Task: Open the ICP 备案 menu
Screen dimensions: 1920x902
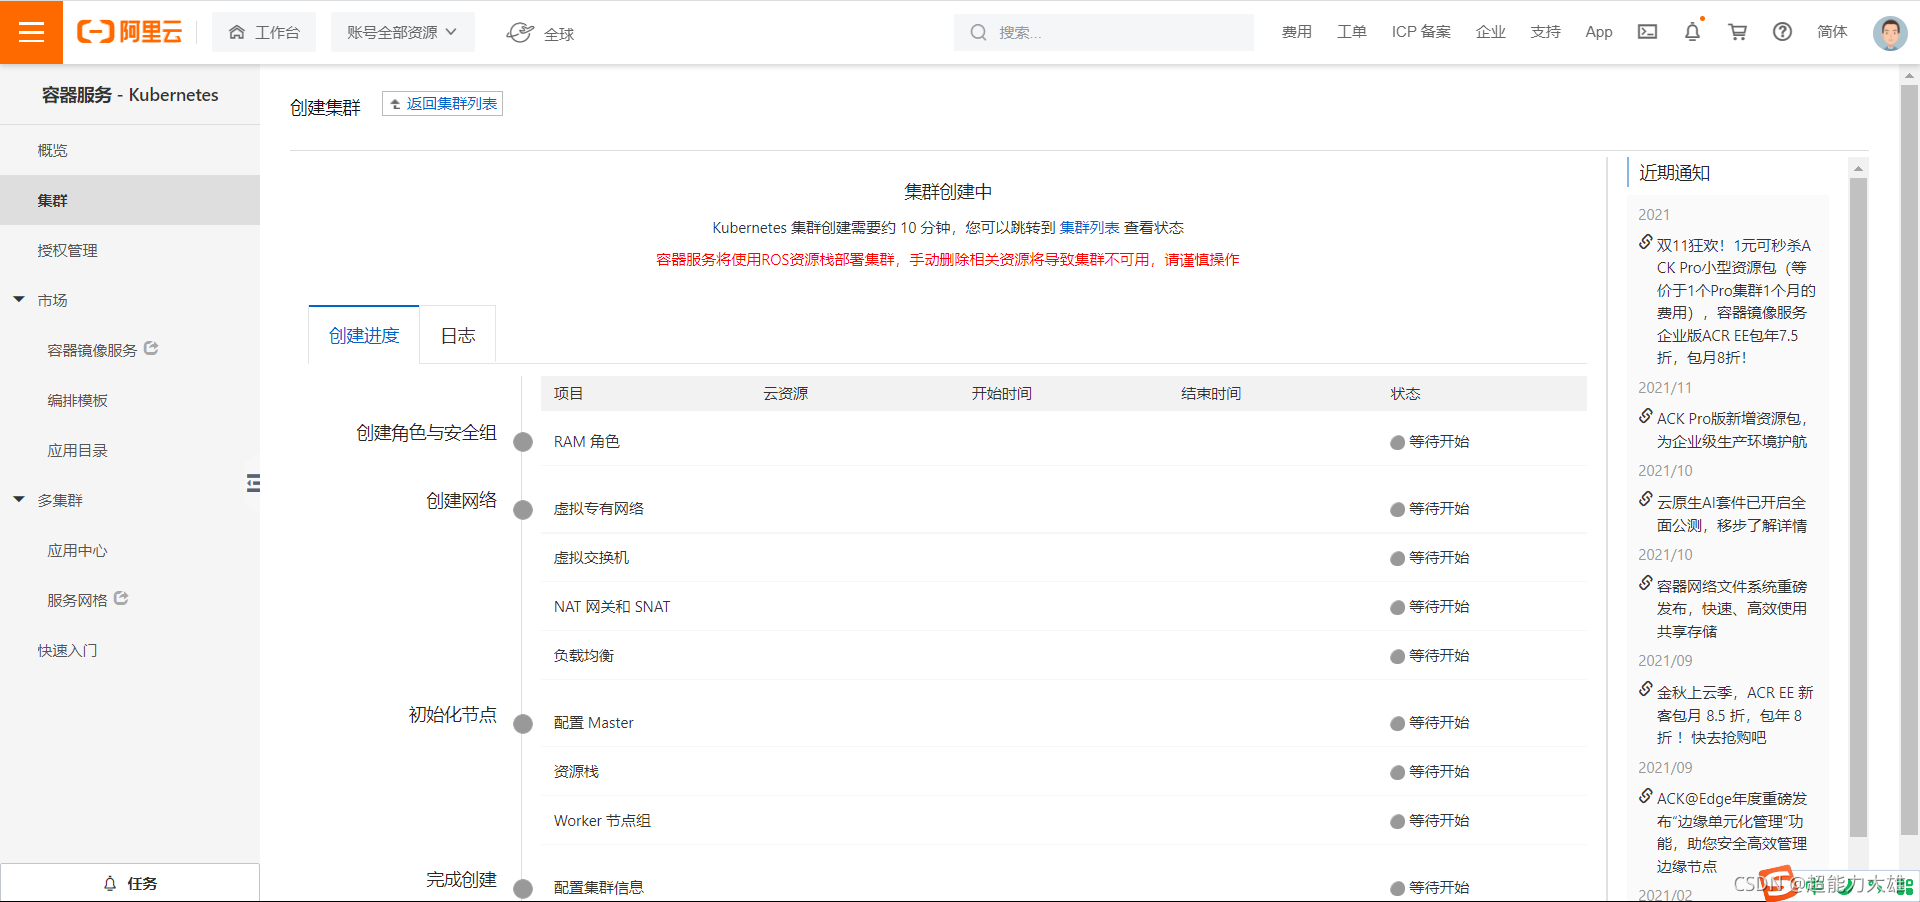Action: pos(1420,32)
